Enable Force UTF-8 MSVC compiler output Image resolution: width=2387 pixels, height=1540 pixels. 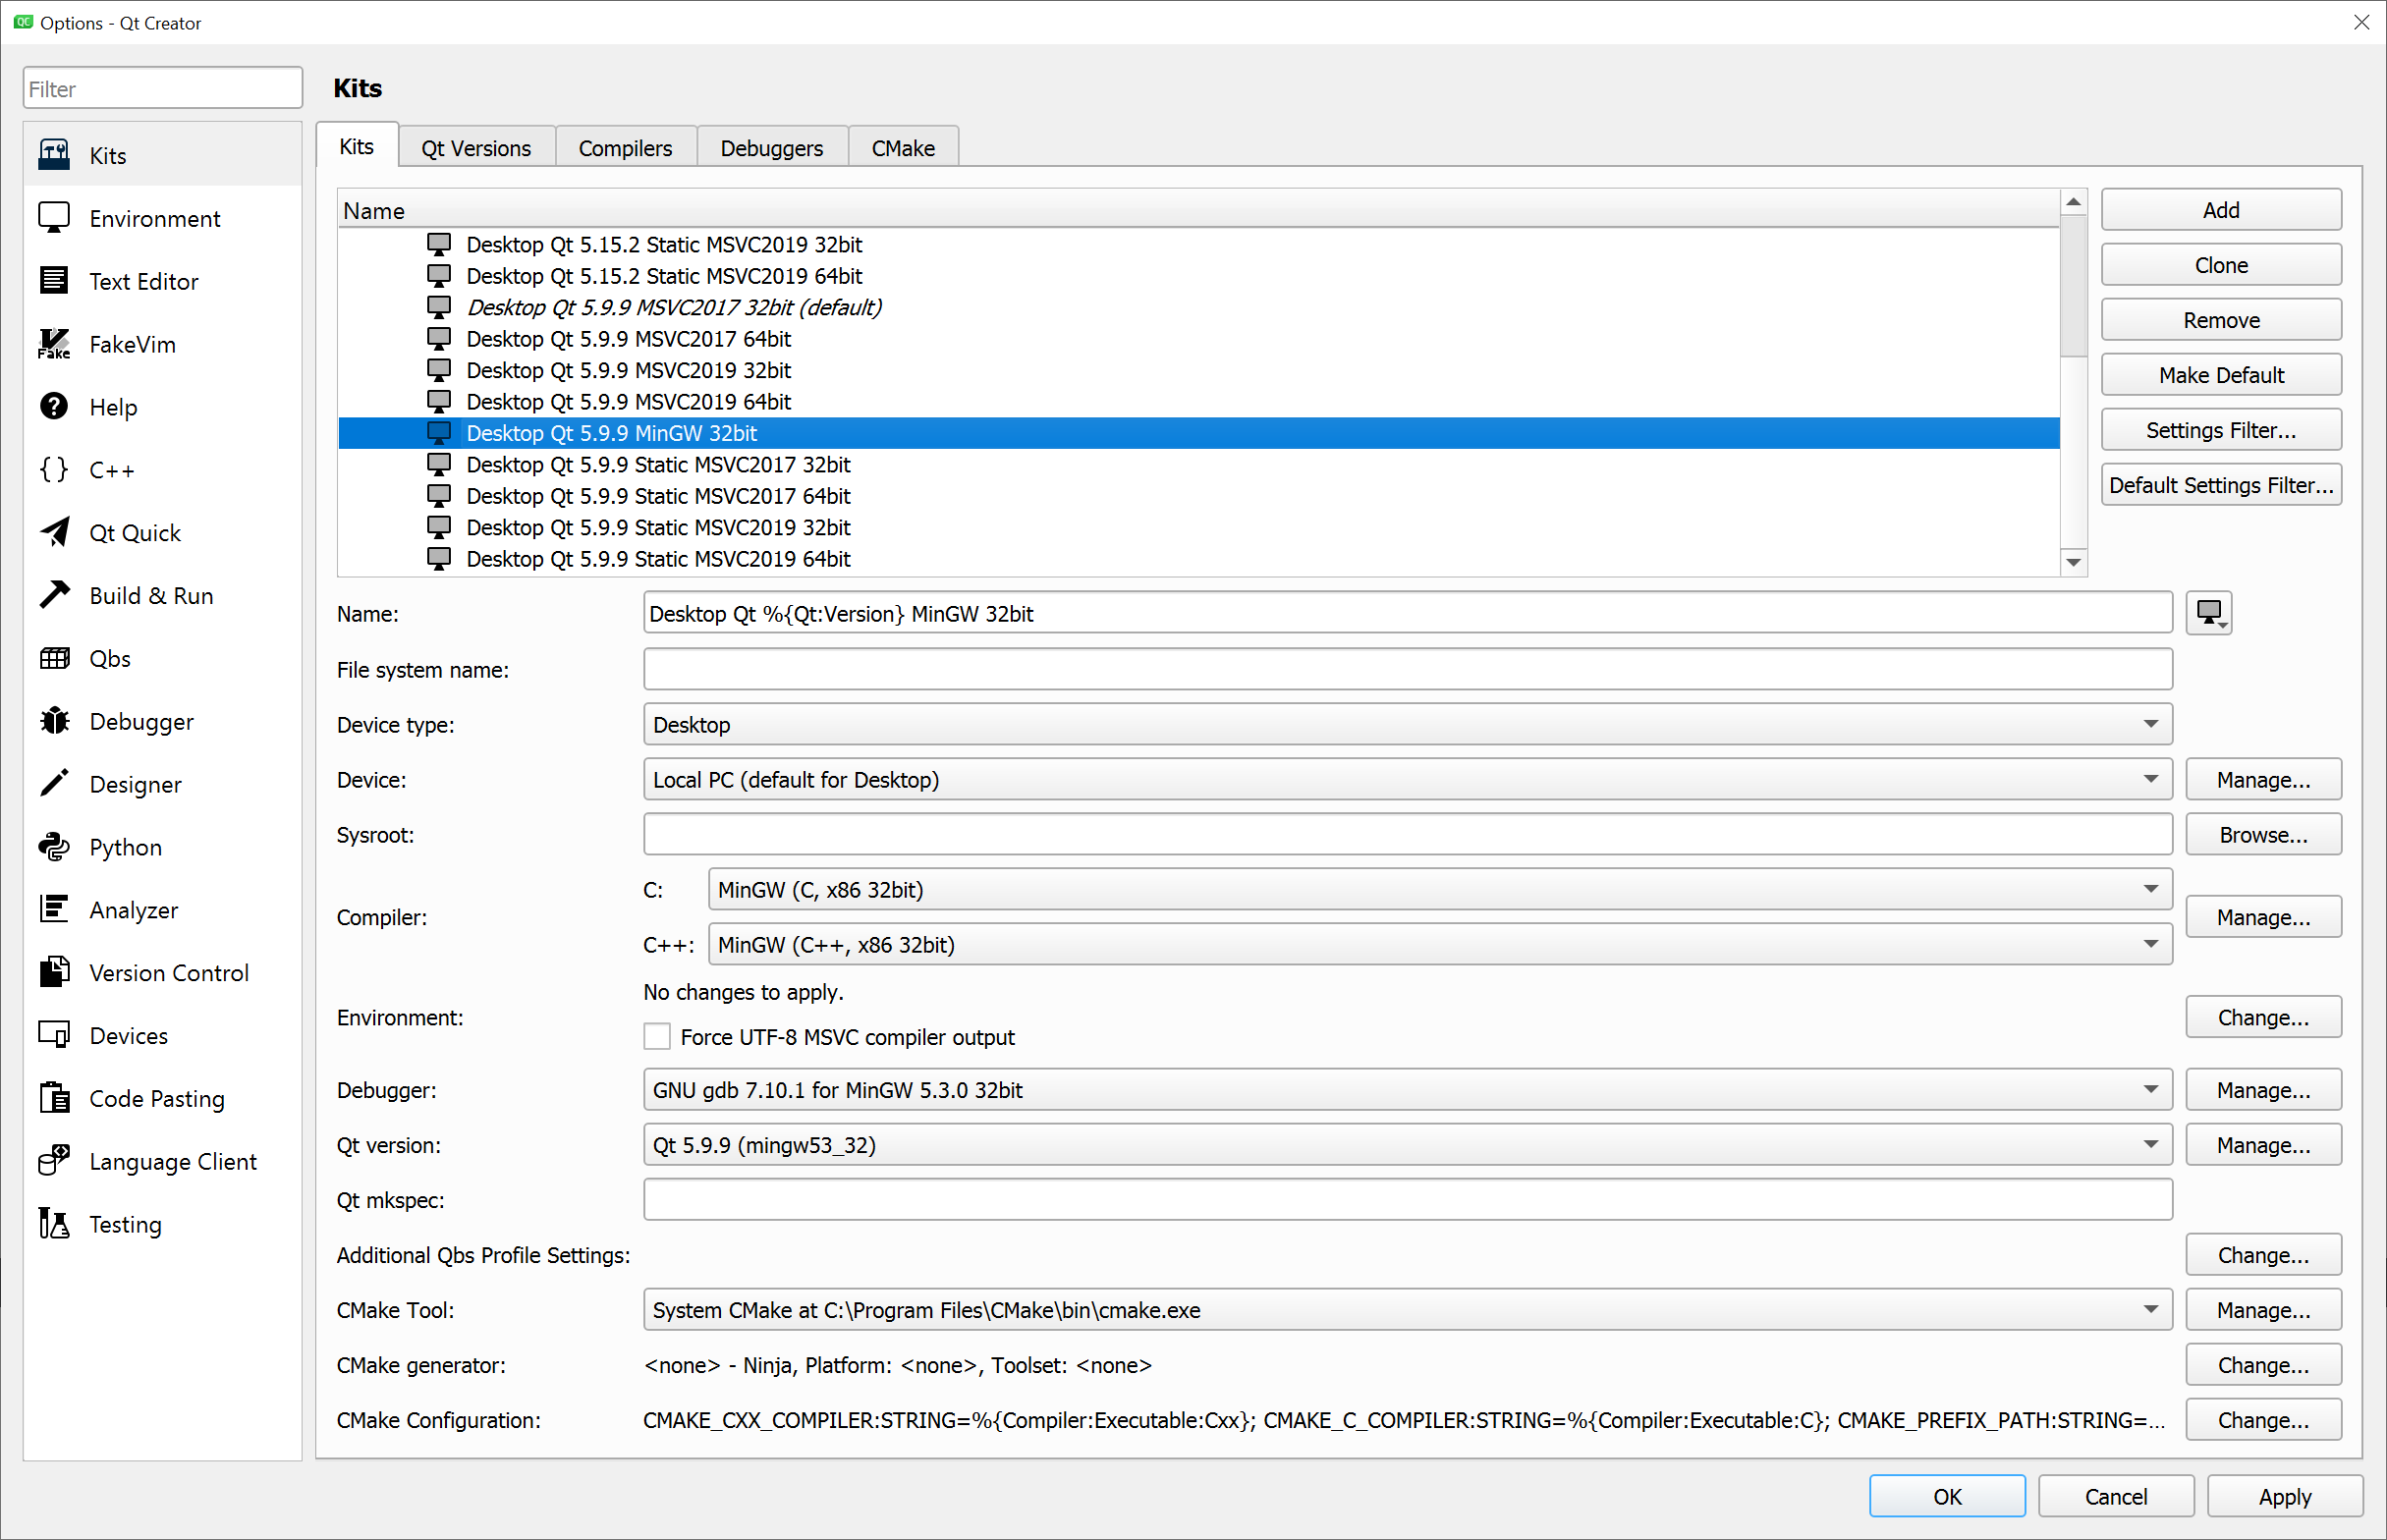point(657,1037)
